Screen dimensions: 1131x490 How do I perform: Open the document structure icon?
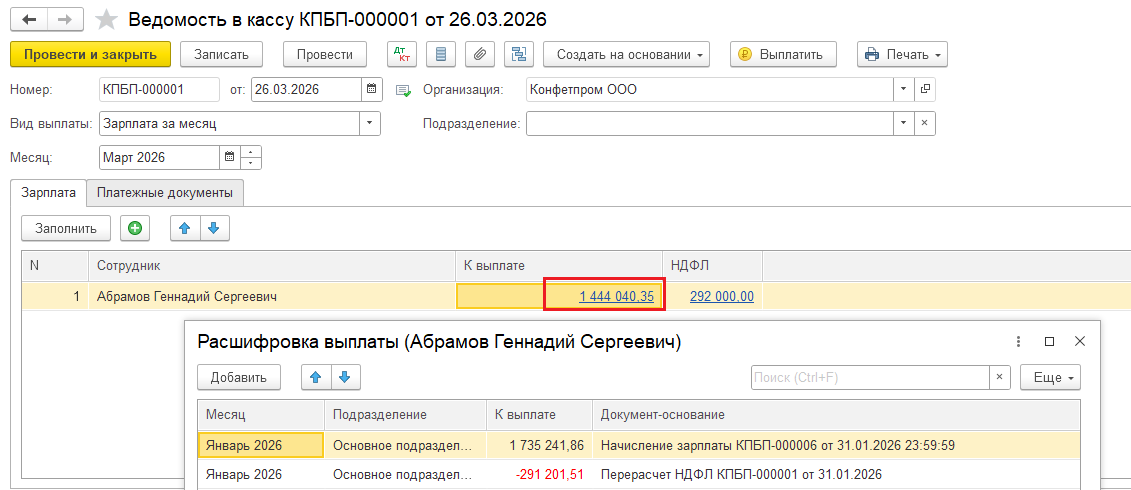(519, 54)
